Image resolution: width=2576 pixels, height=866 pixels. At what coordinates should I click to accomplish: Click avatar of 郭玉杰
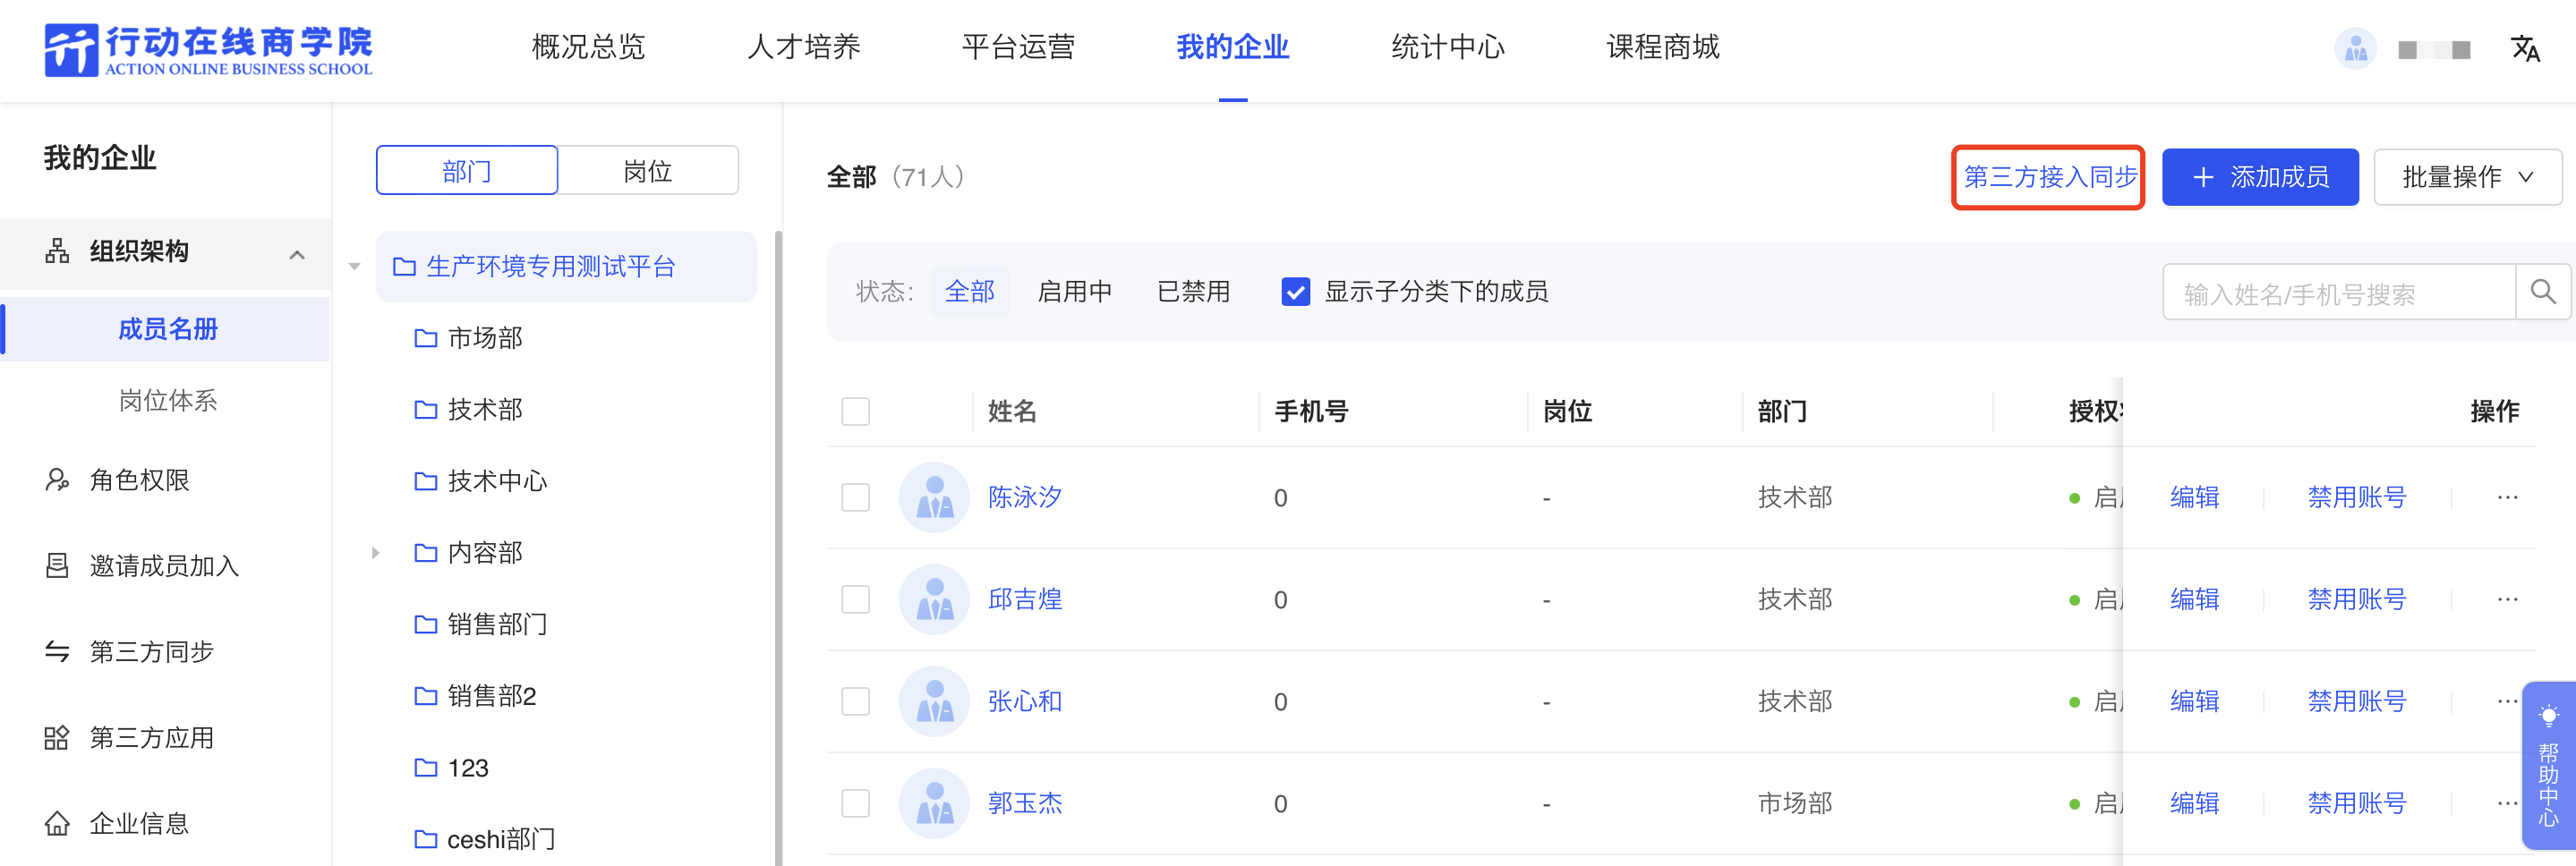point(934,803)
